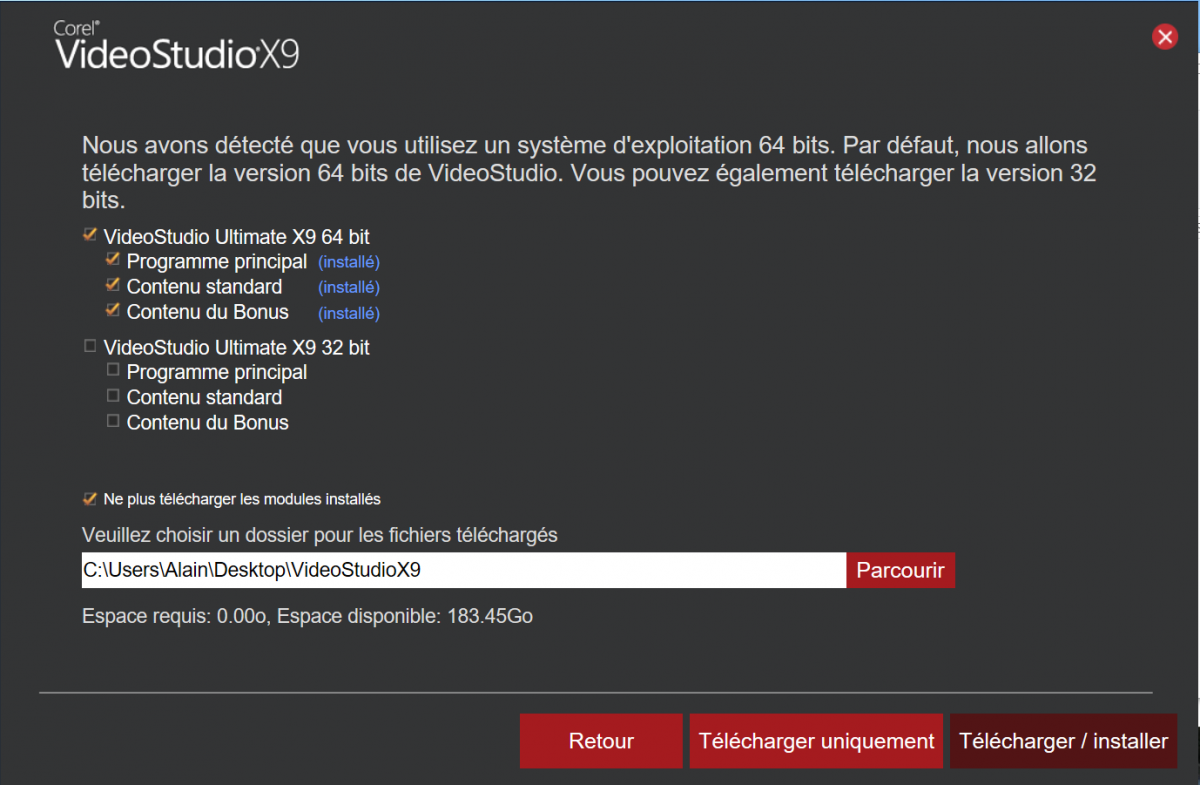Click the Espace requis status text

307,616
